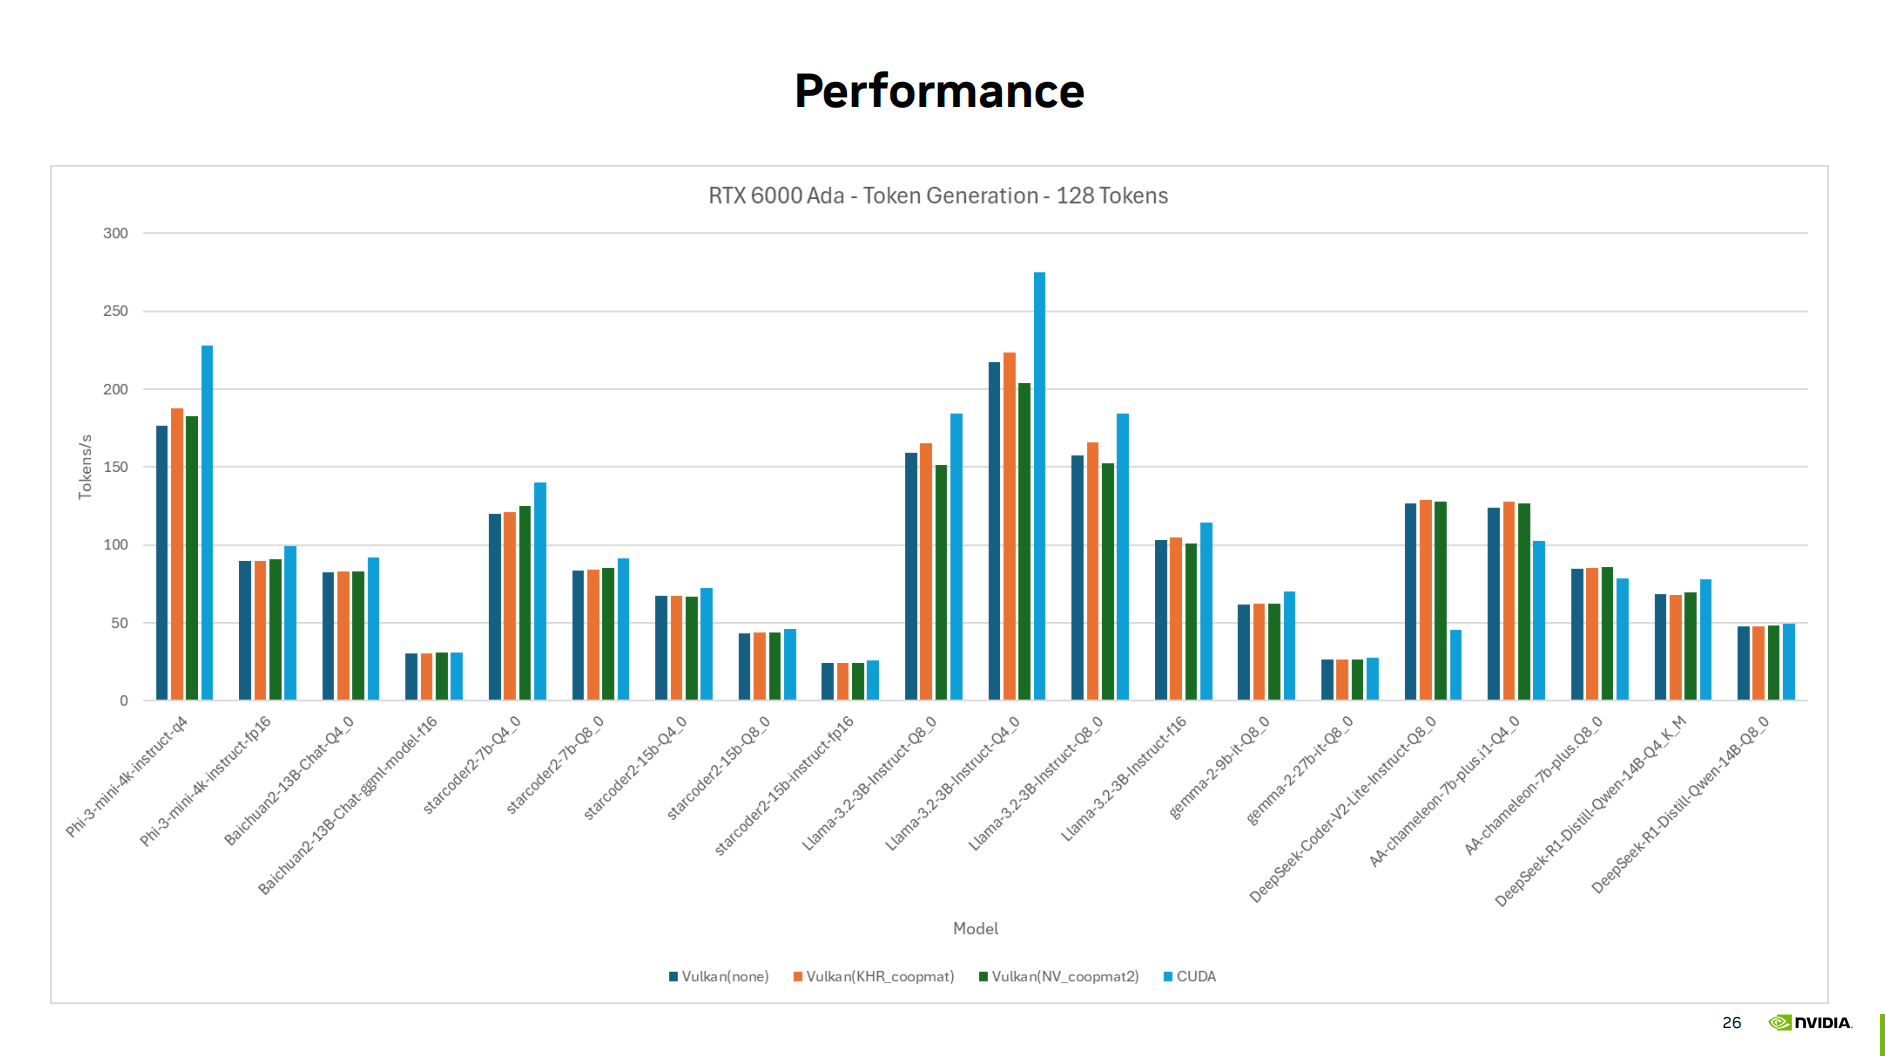Click the "starcoder2-7b-Q8_0" axis label
The image size is (1885, 1056).
point(555,764)
